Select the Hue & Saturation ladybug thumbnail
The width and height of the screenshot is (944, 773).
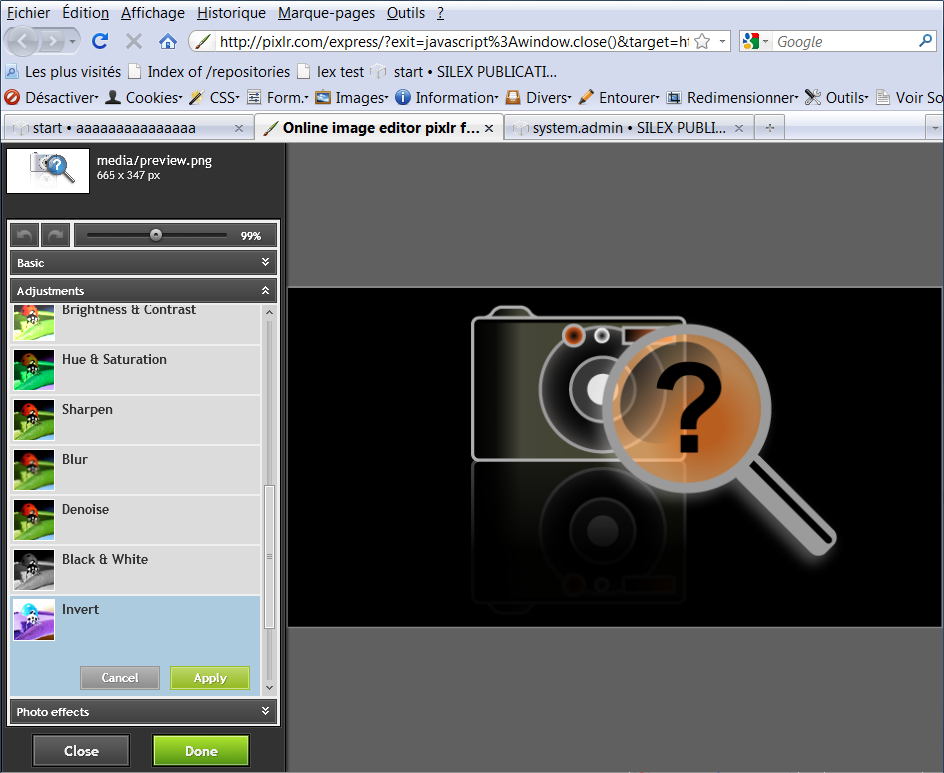coord(34,370)
